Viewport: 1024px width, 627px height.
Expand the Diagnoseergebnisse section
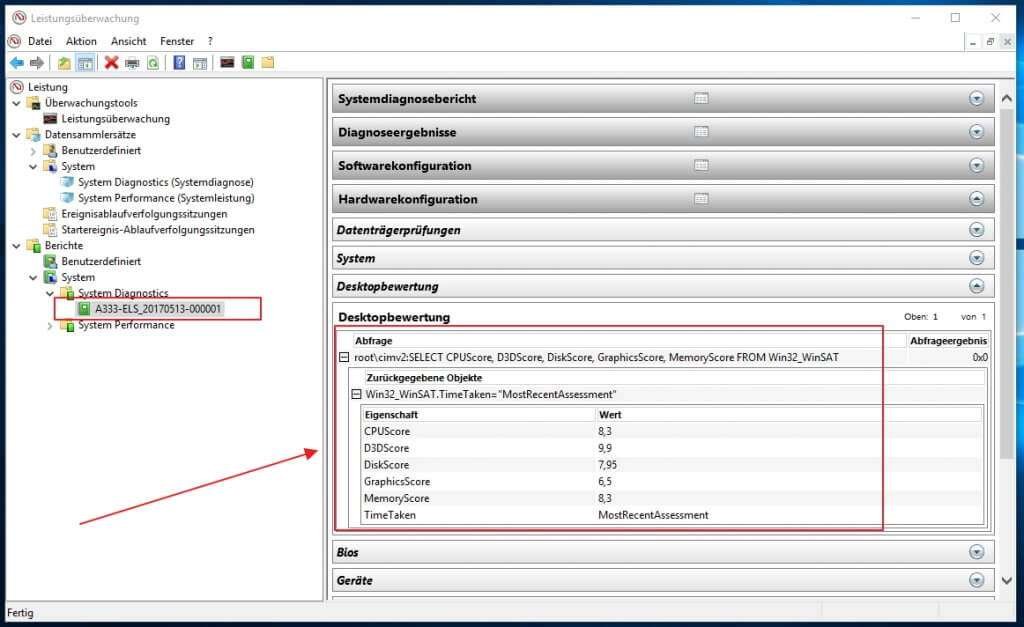978,131
